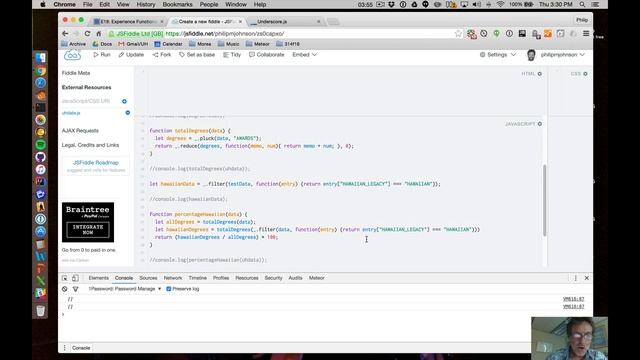
Task: Click Set as base
Action: (197, 55)
